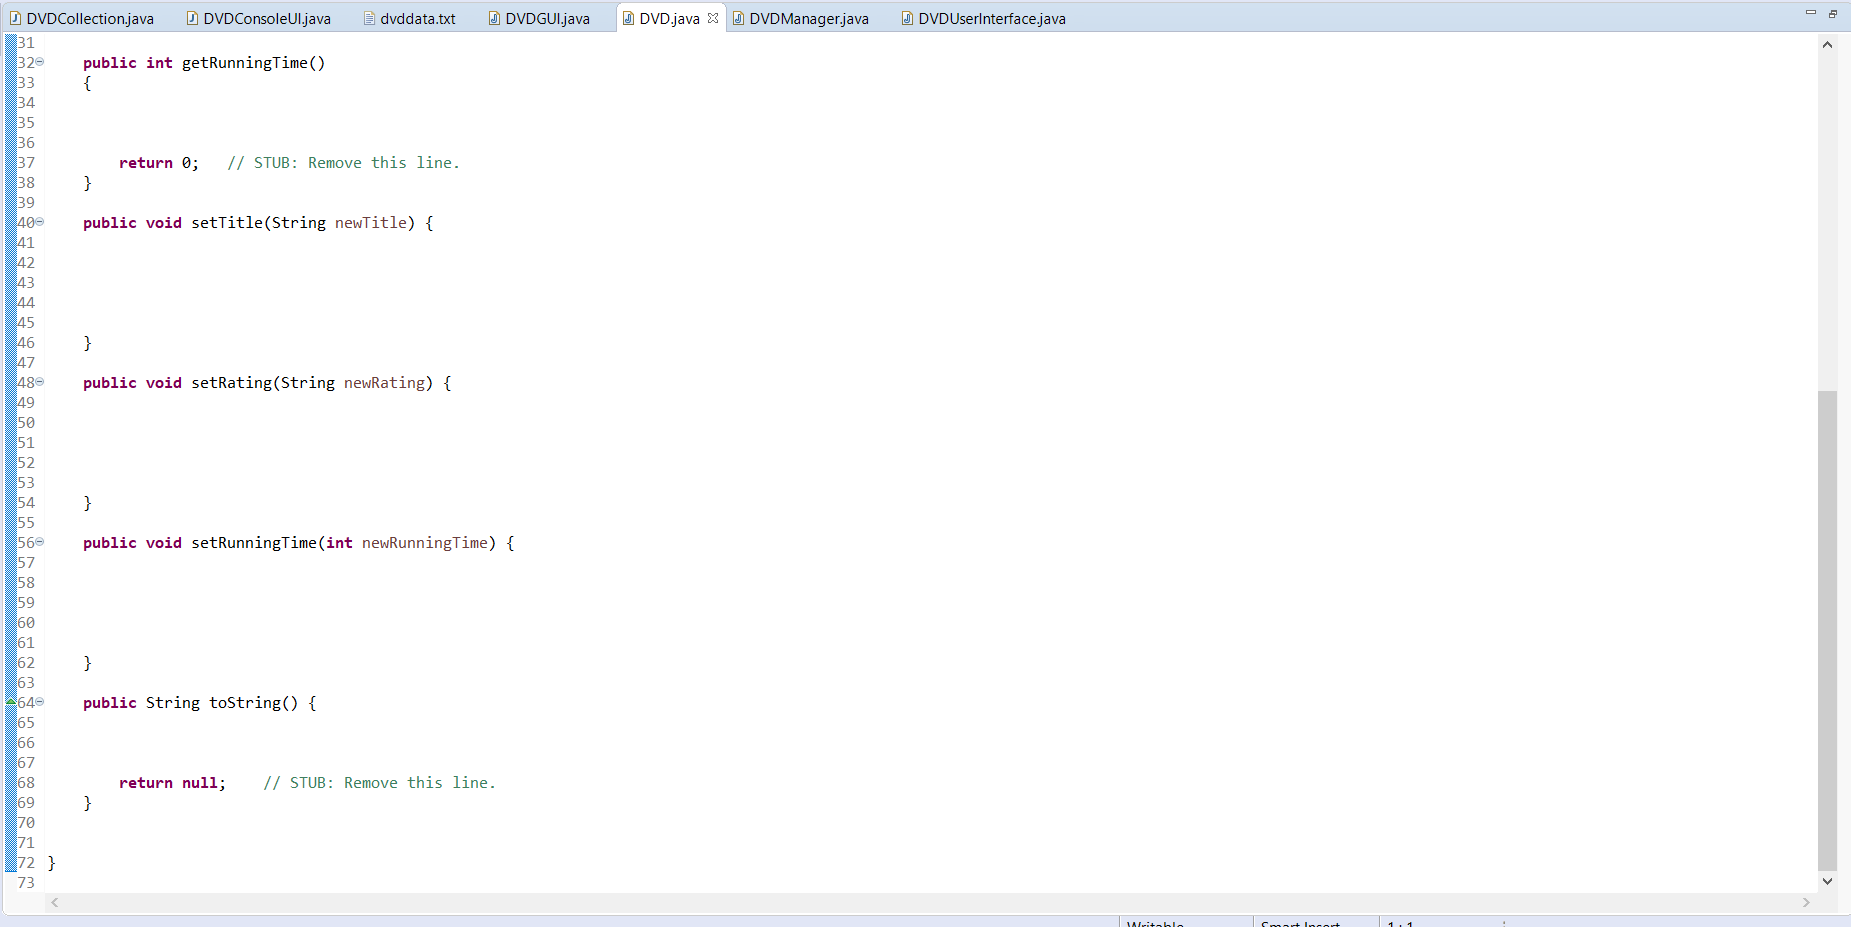Screen dimensions: 1851x927
Task: Click the Java file icon on the active DVD.java tab
Action: pos(628,17)
